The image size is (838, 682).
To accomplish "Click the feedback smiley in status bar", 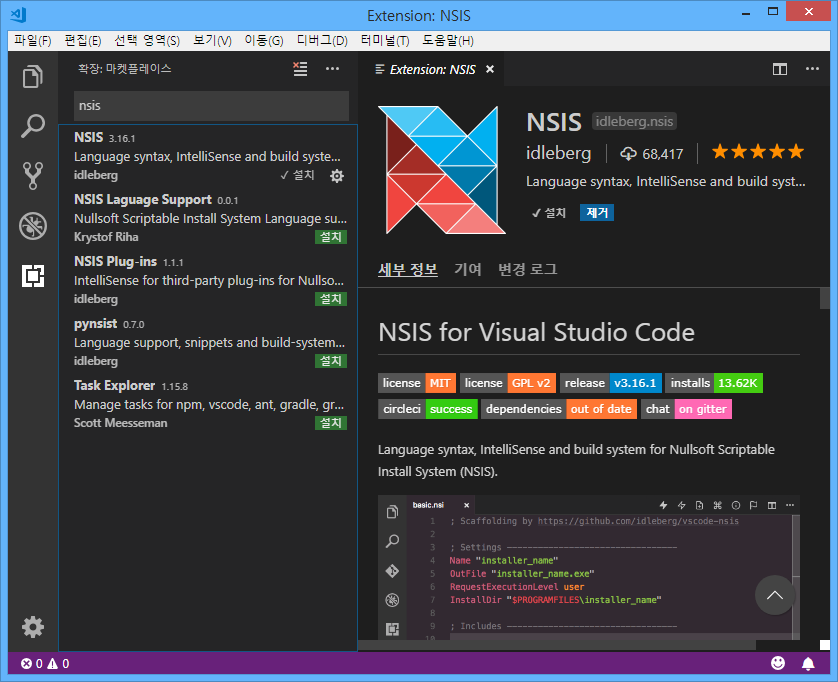I will (x=778, y=663).
